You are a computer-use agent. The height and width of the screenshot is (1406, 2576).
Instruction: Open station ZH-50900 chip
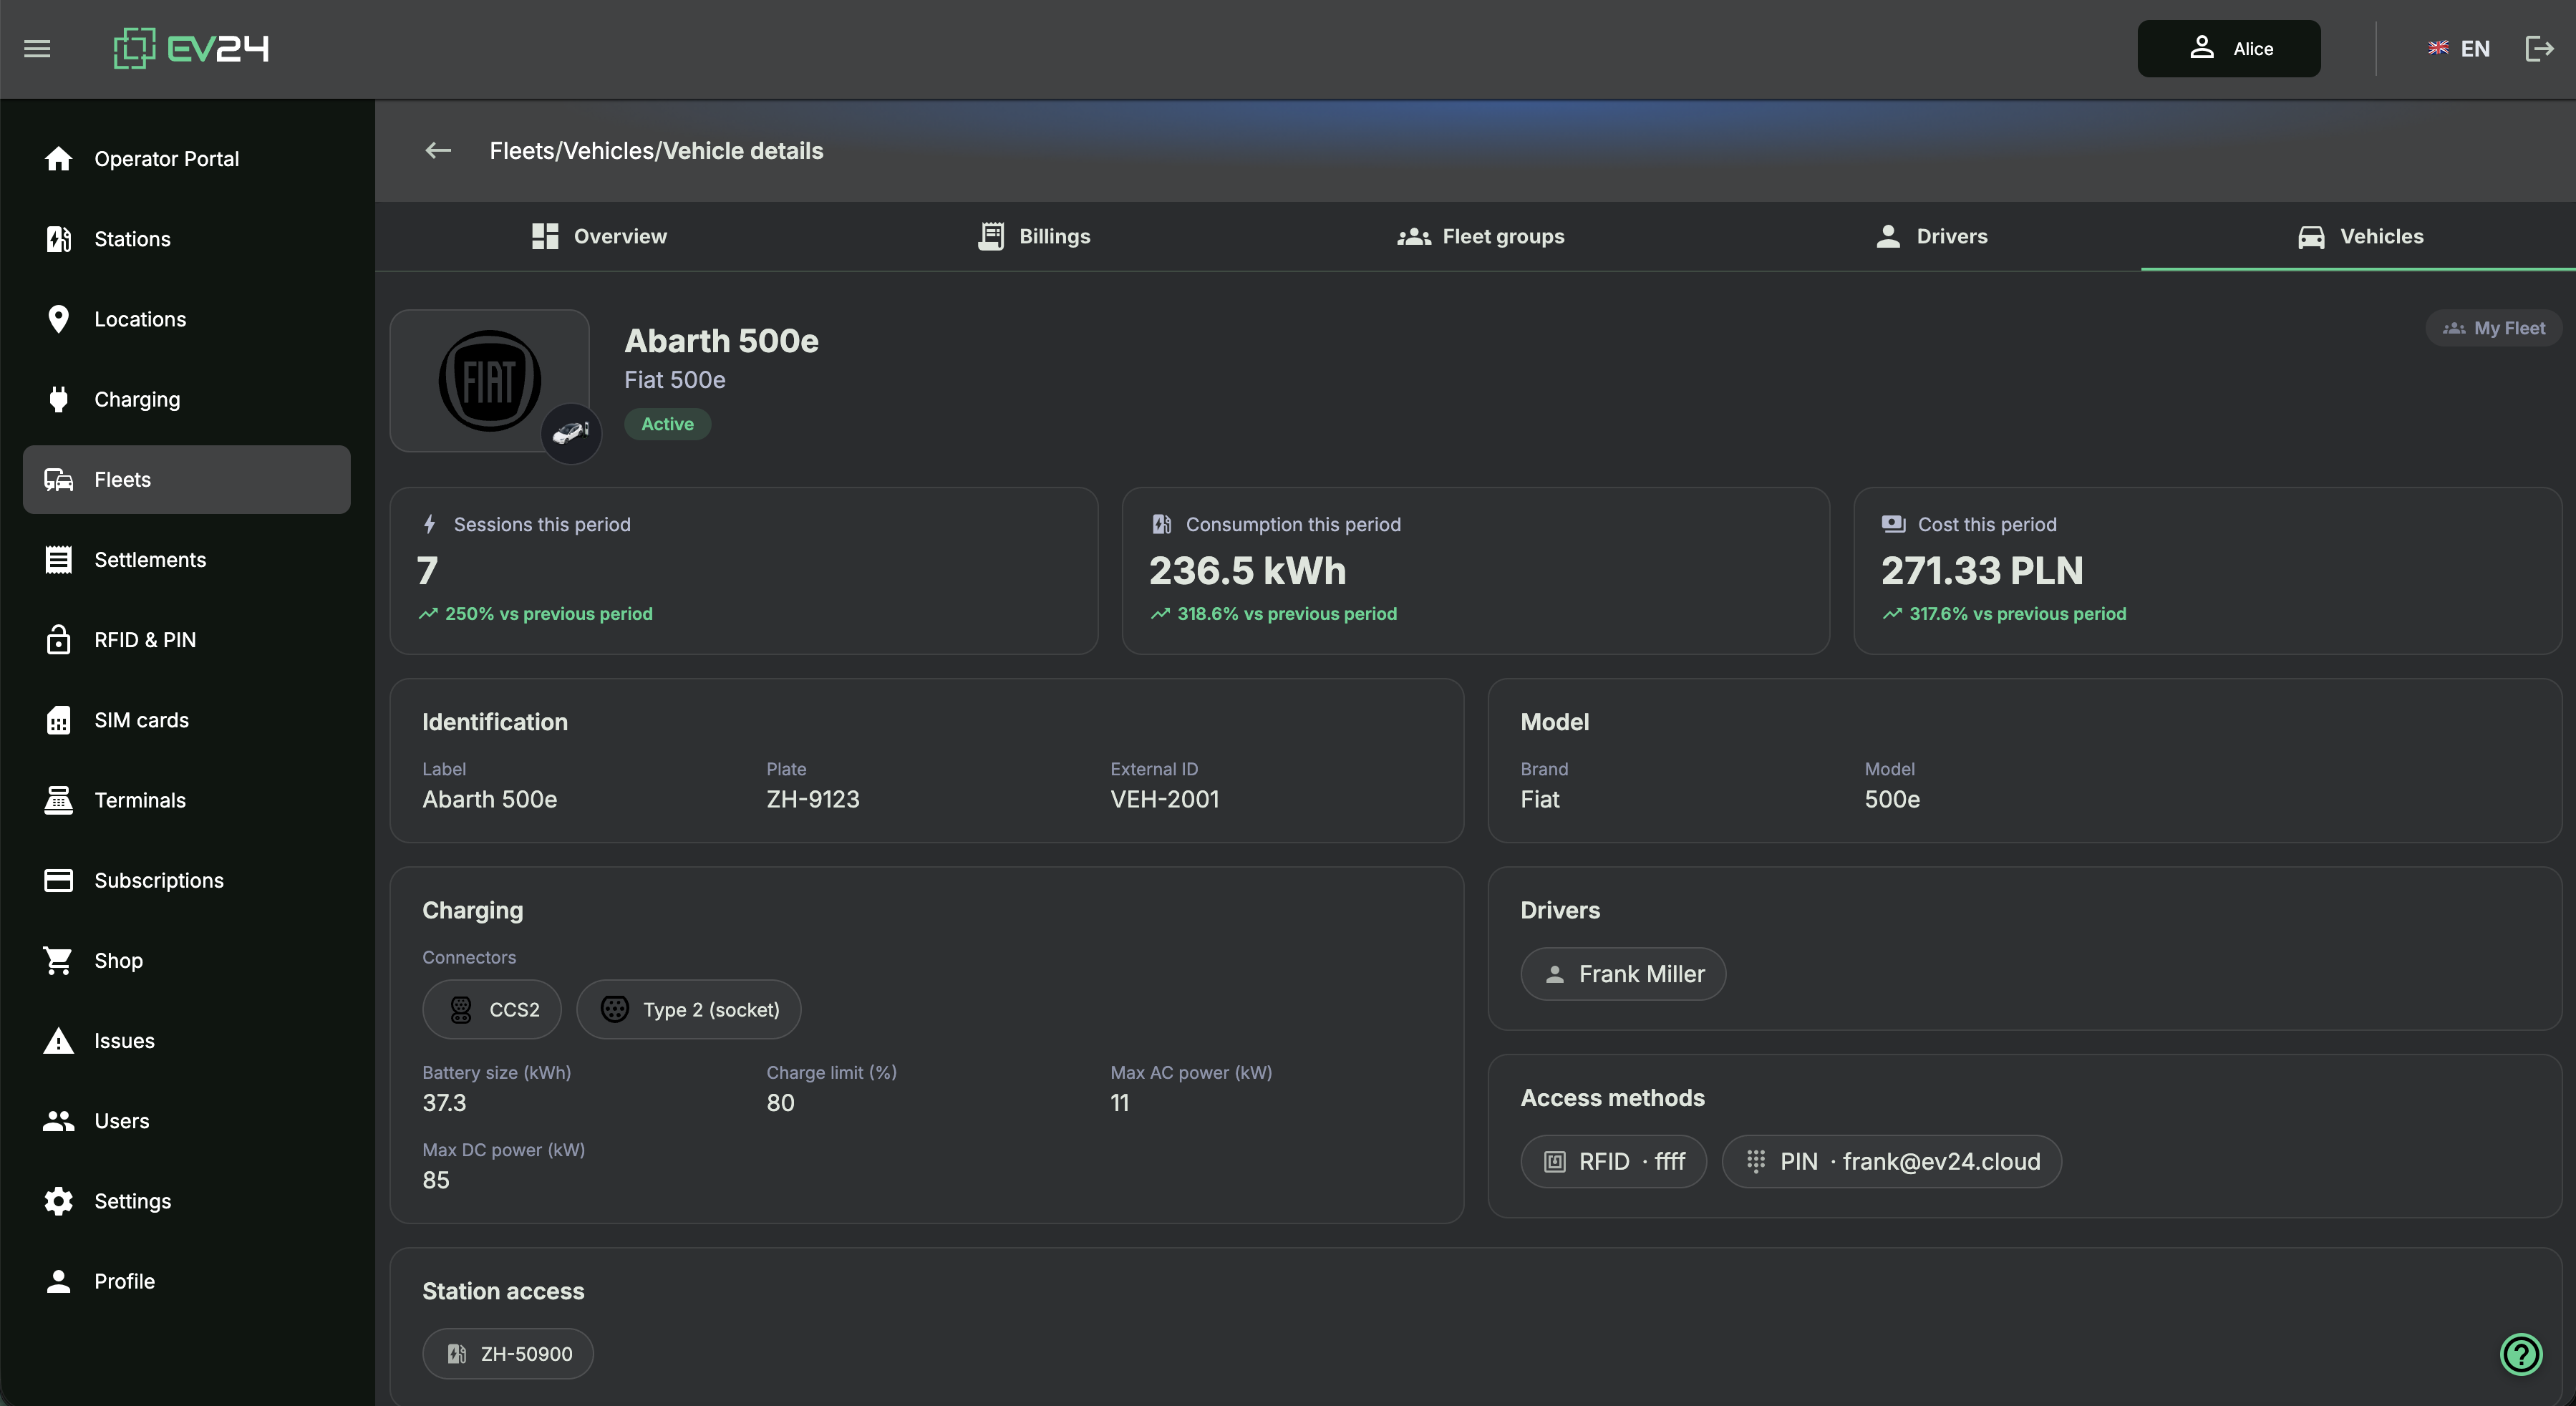coord(508,1354)
